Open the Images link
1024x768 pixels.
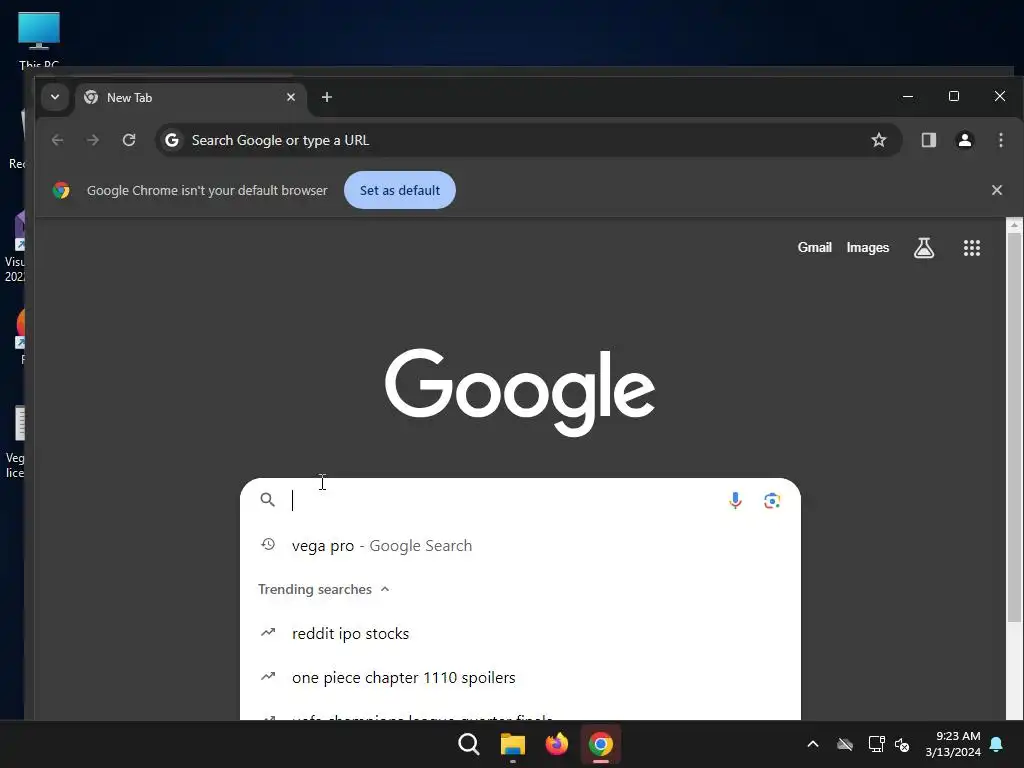point(867,248)
